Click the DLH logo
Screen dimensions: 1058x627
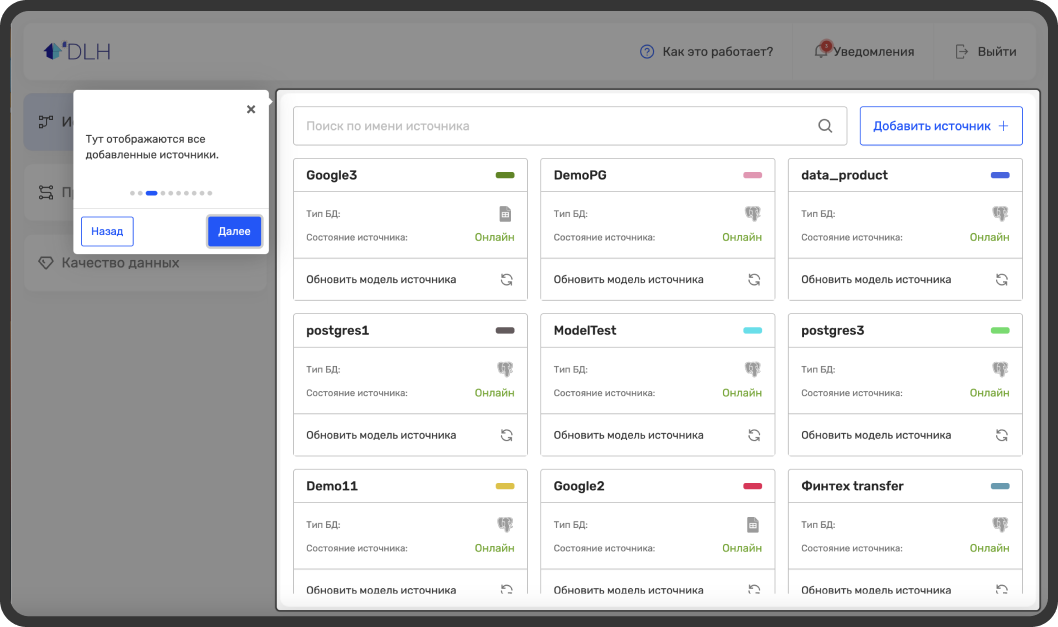coord(77,51)
